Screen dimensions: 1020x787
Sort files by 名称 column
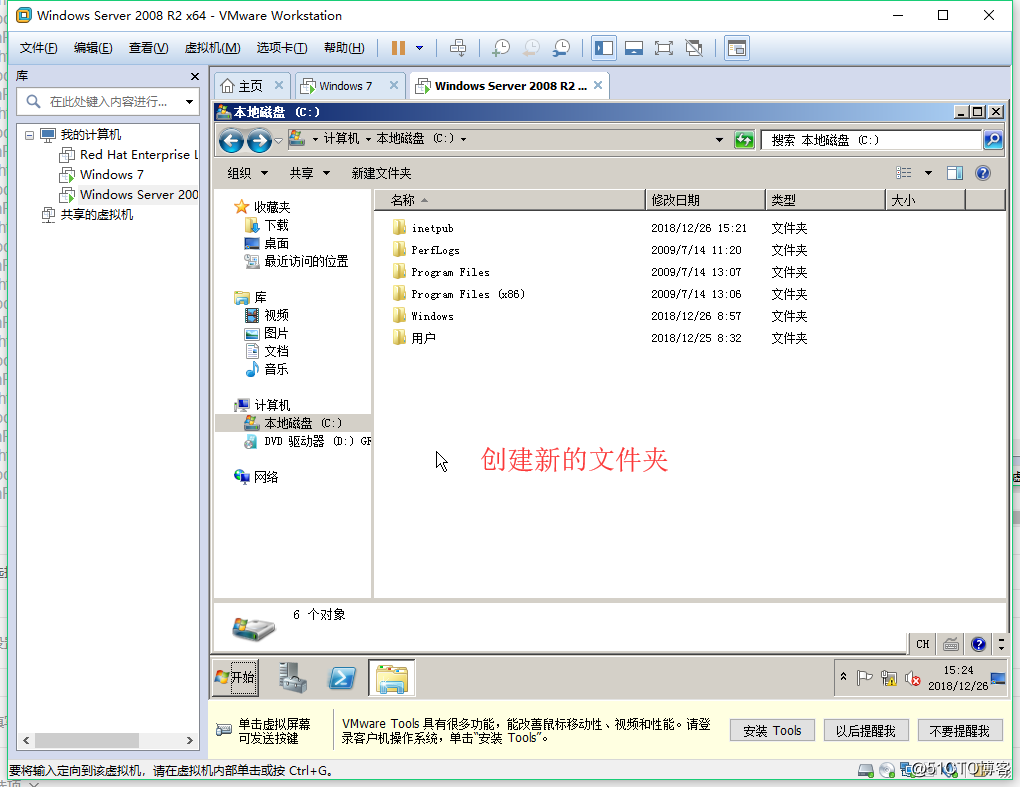510,200
